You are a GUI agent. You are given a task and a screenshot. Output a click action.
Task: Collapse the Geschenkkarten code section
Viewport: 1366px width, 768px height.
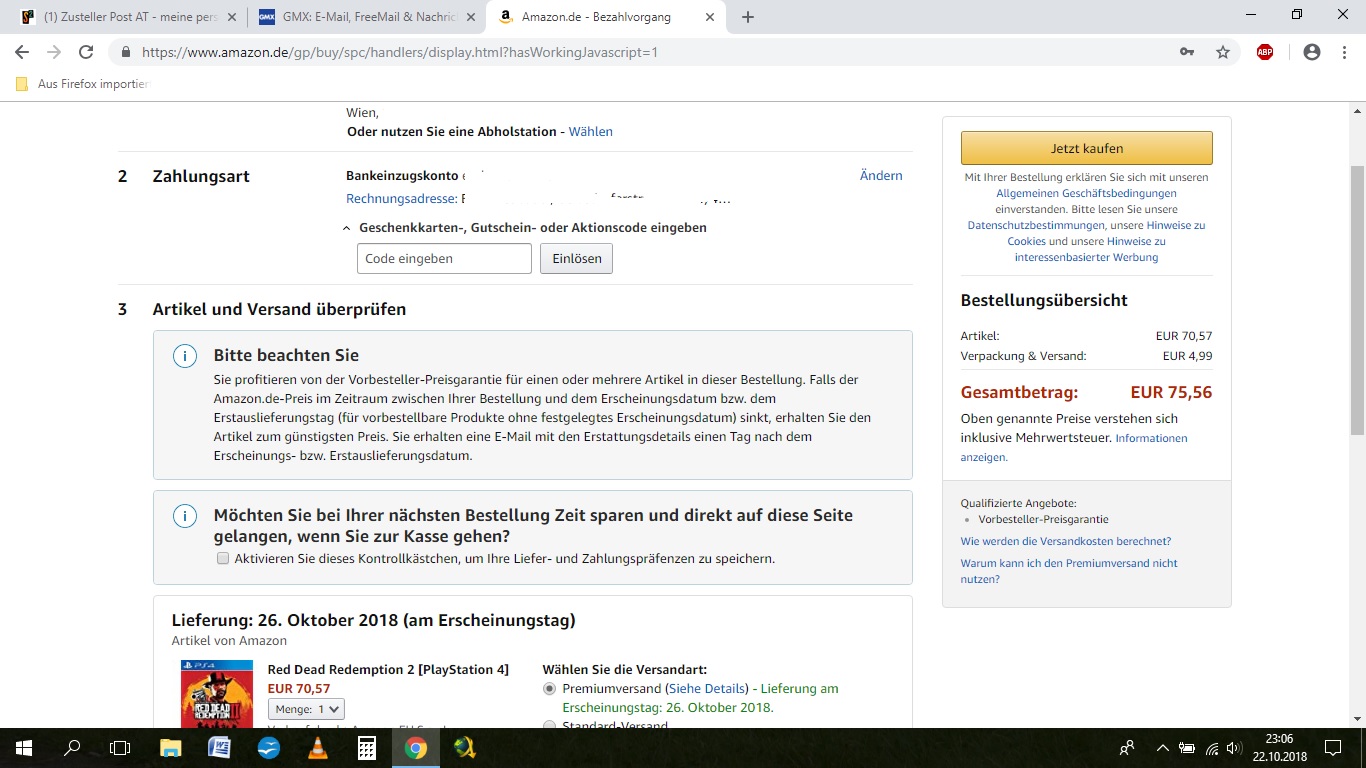click(x=347, y=228)
